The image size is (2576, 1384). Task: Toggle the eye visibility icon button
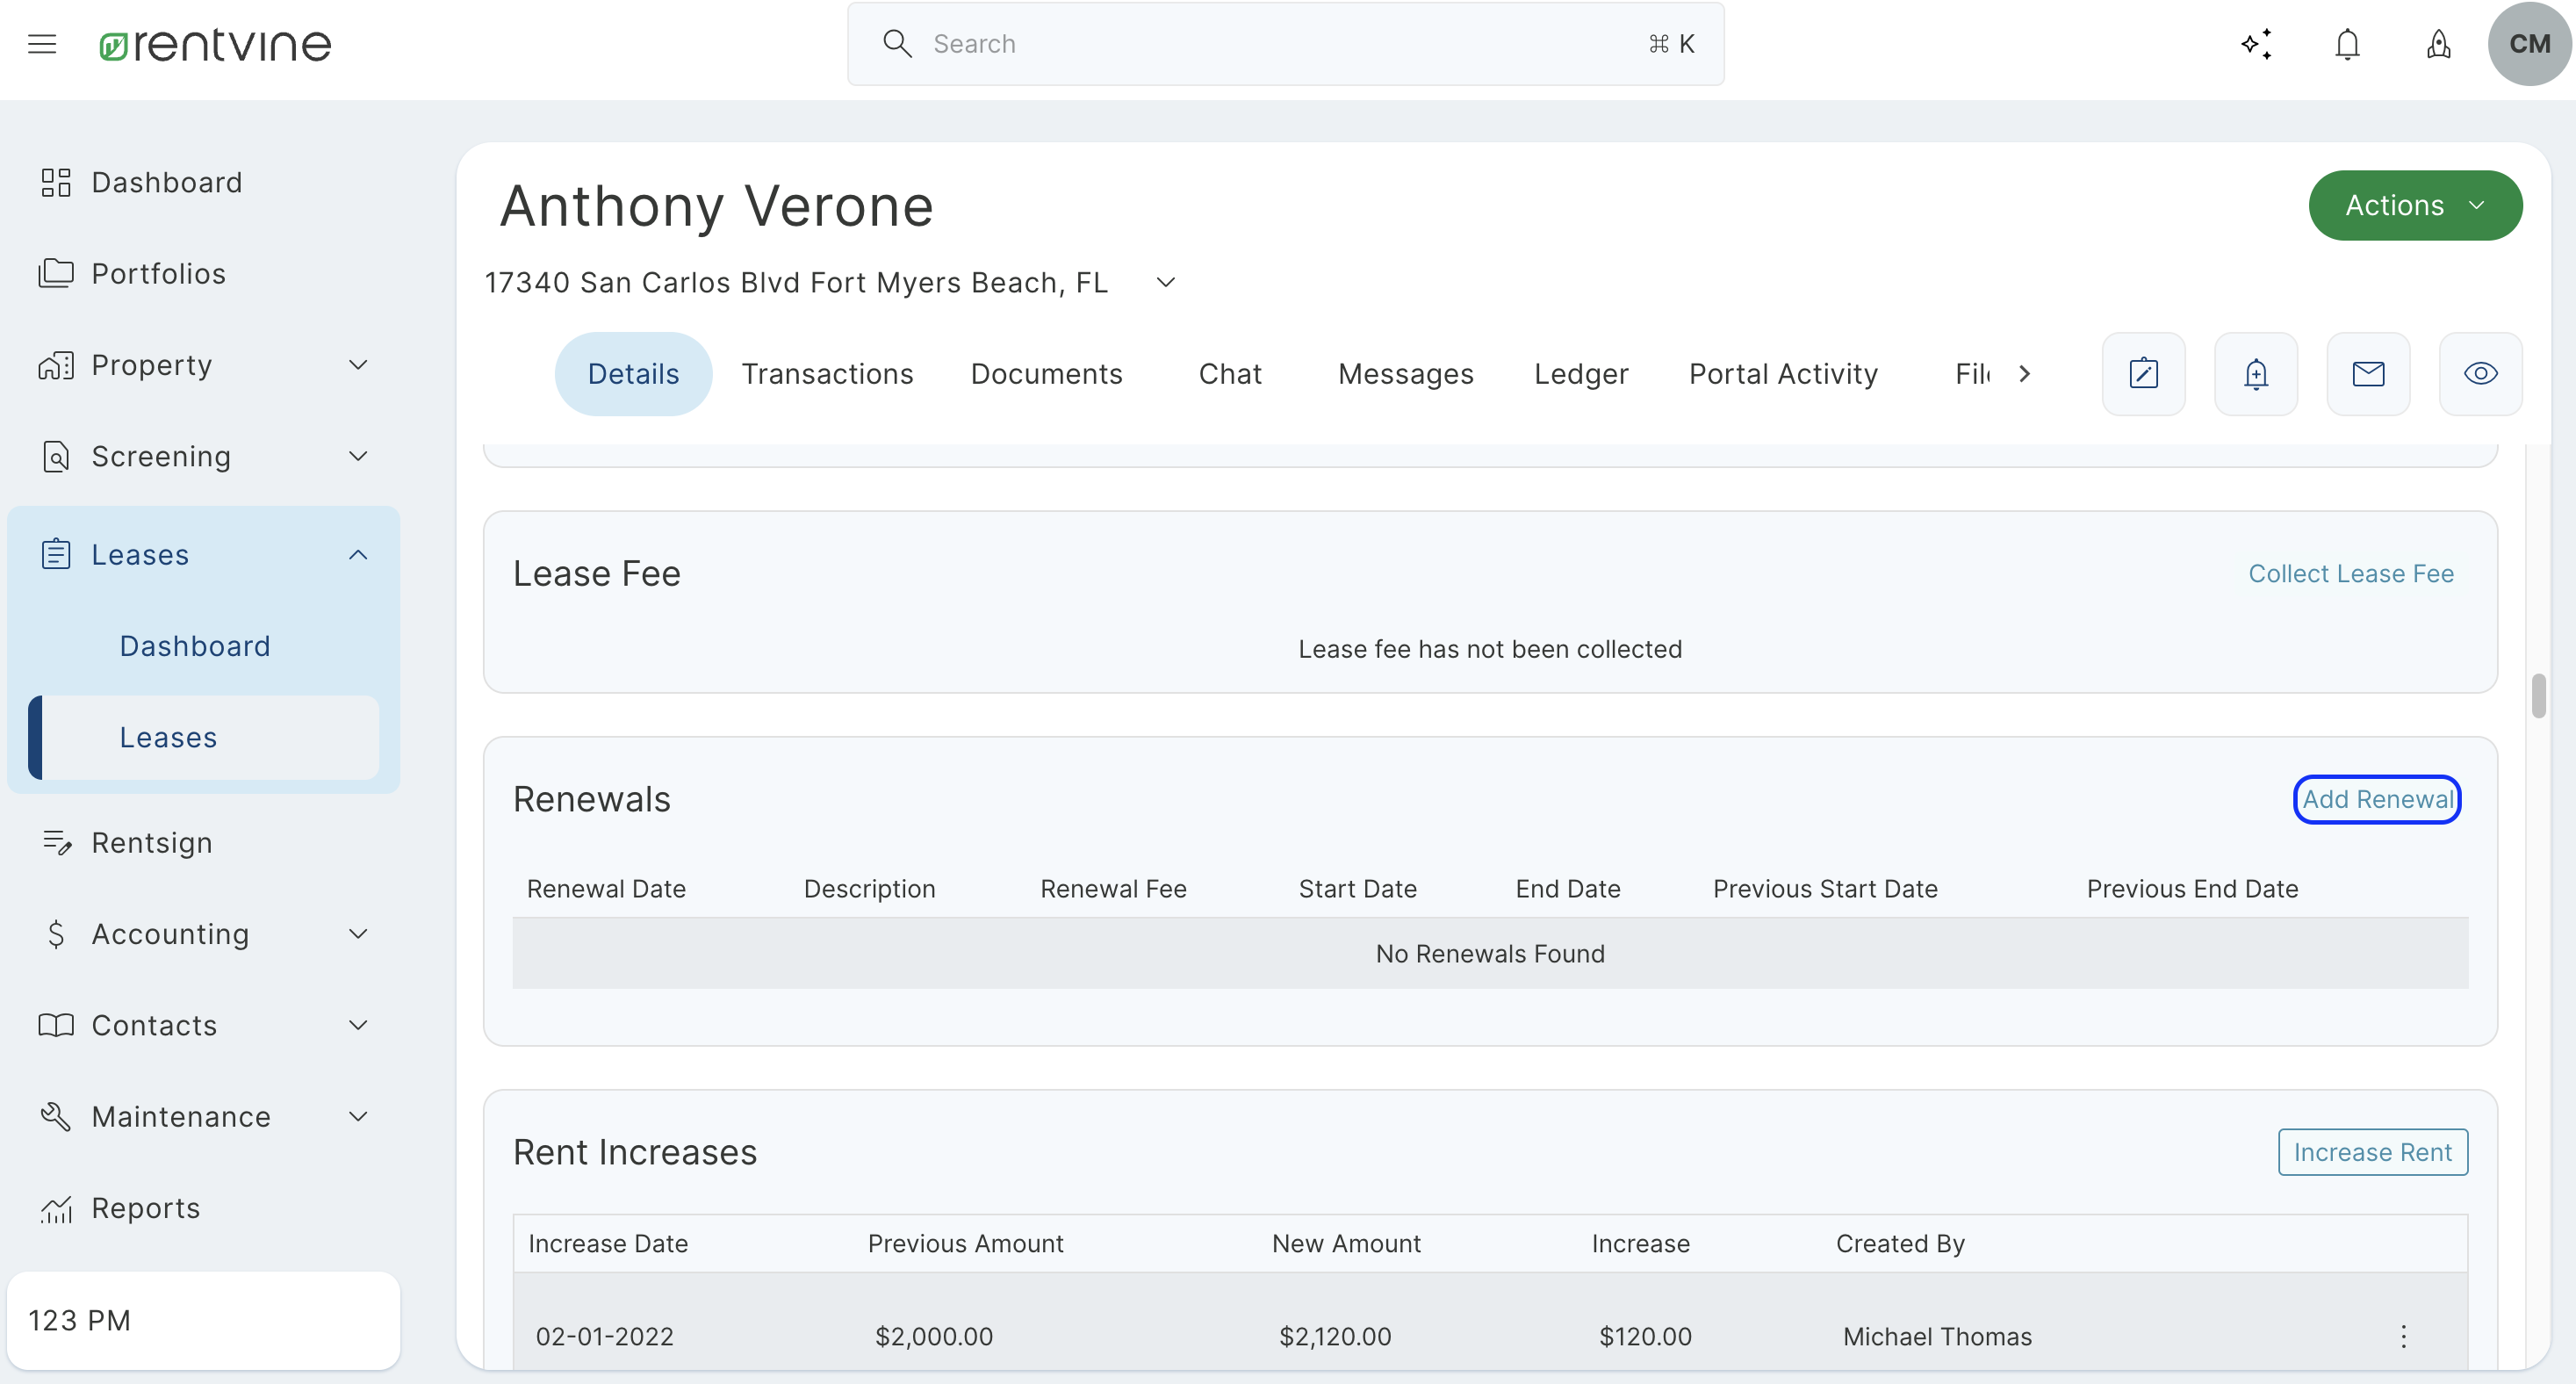point(2481,374)
